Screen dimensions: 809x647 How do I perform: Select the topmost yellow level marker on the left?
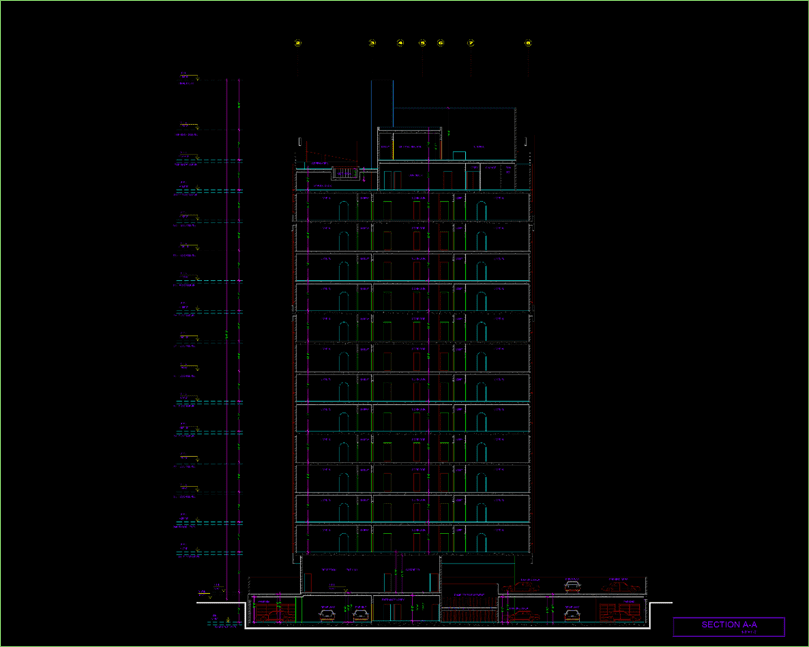[x=189, y=77]
